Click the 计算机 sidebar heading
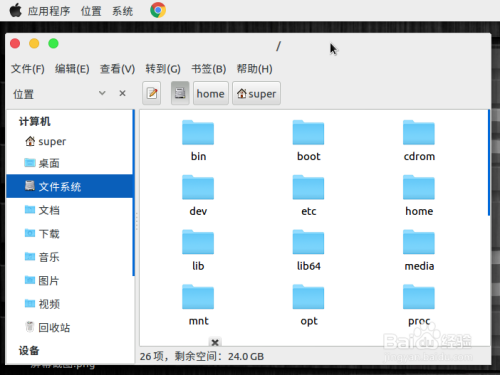 tap(35, 121)
